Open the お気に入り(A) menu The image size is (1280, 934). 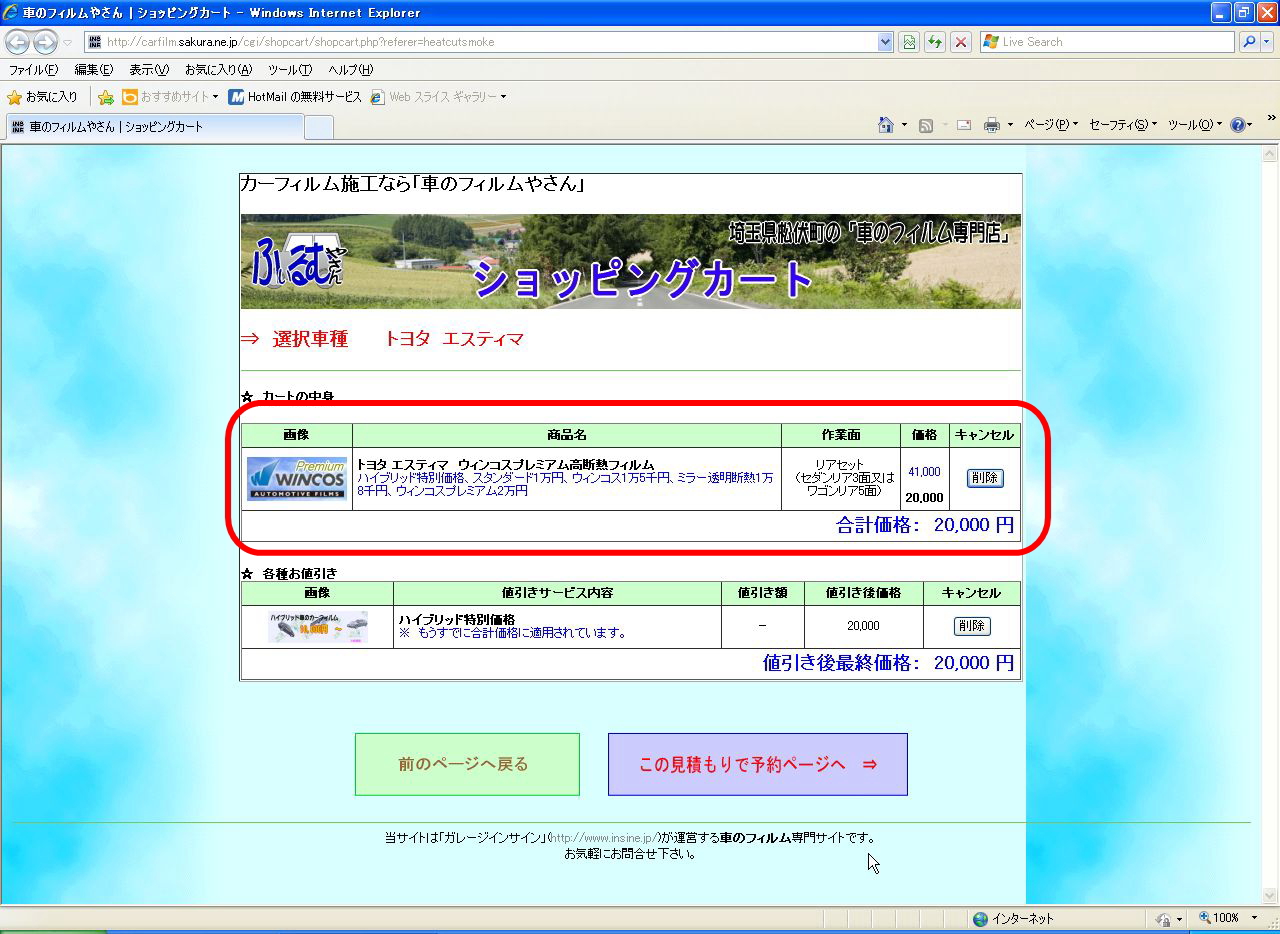218,70
